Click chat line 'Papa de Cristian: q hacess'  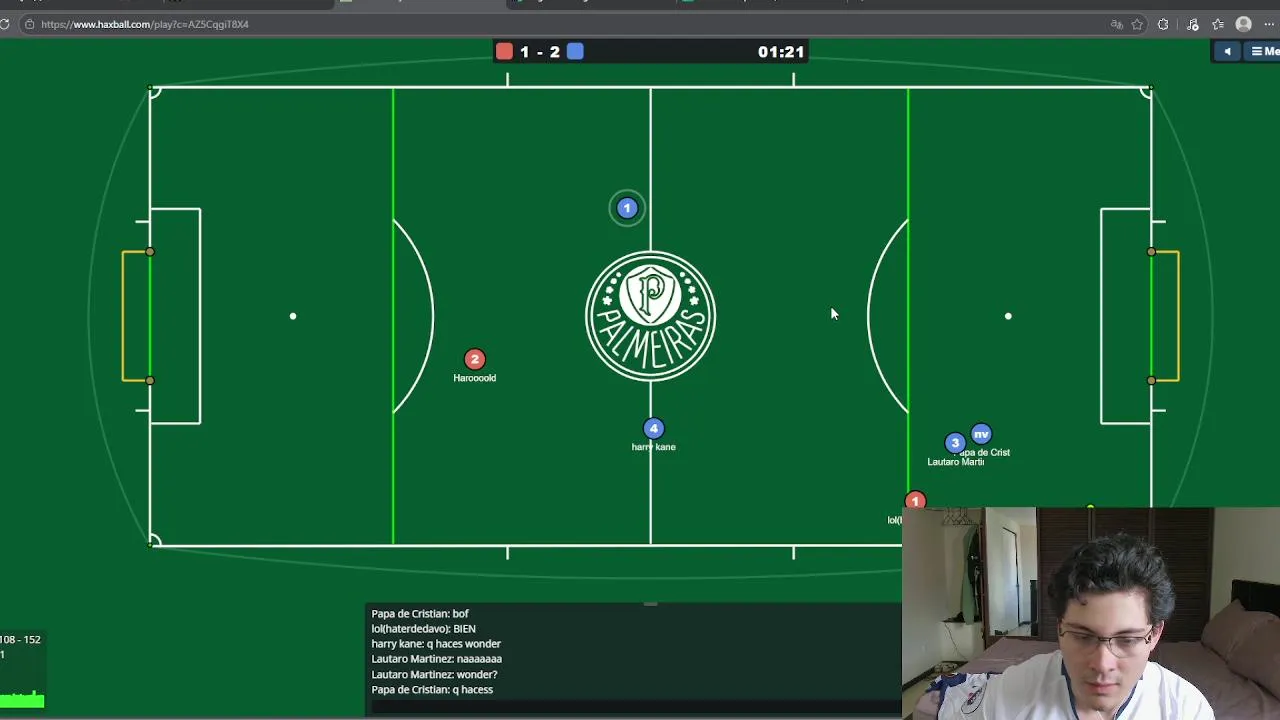(x=432, y=689)
